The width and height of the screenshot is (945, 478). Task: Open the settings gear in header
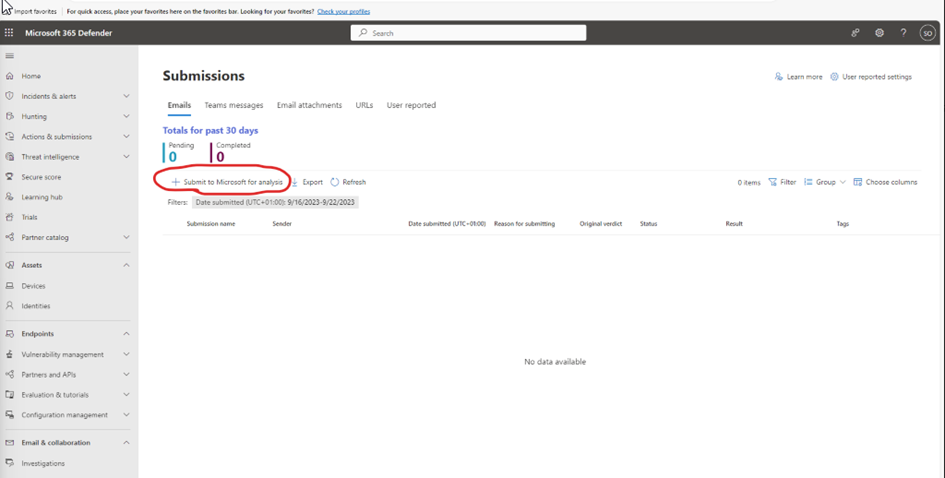click(x=879, y=33)
